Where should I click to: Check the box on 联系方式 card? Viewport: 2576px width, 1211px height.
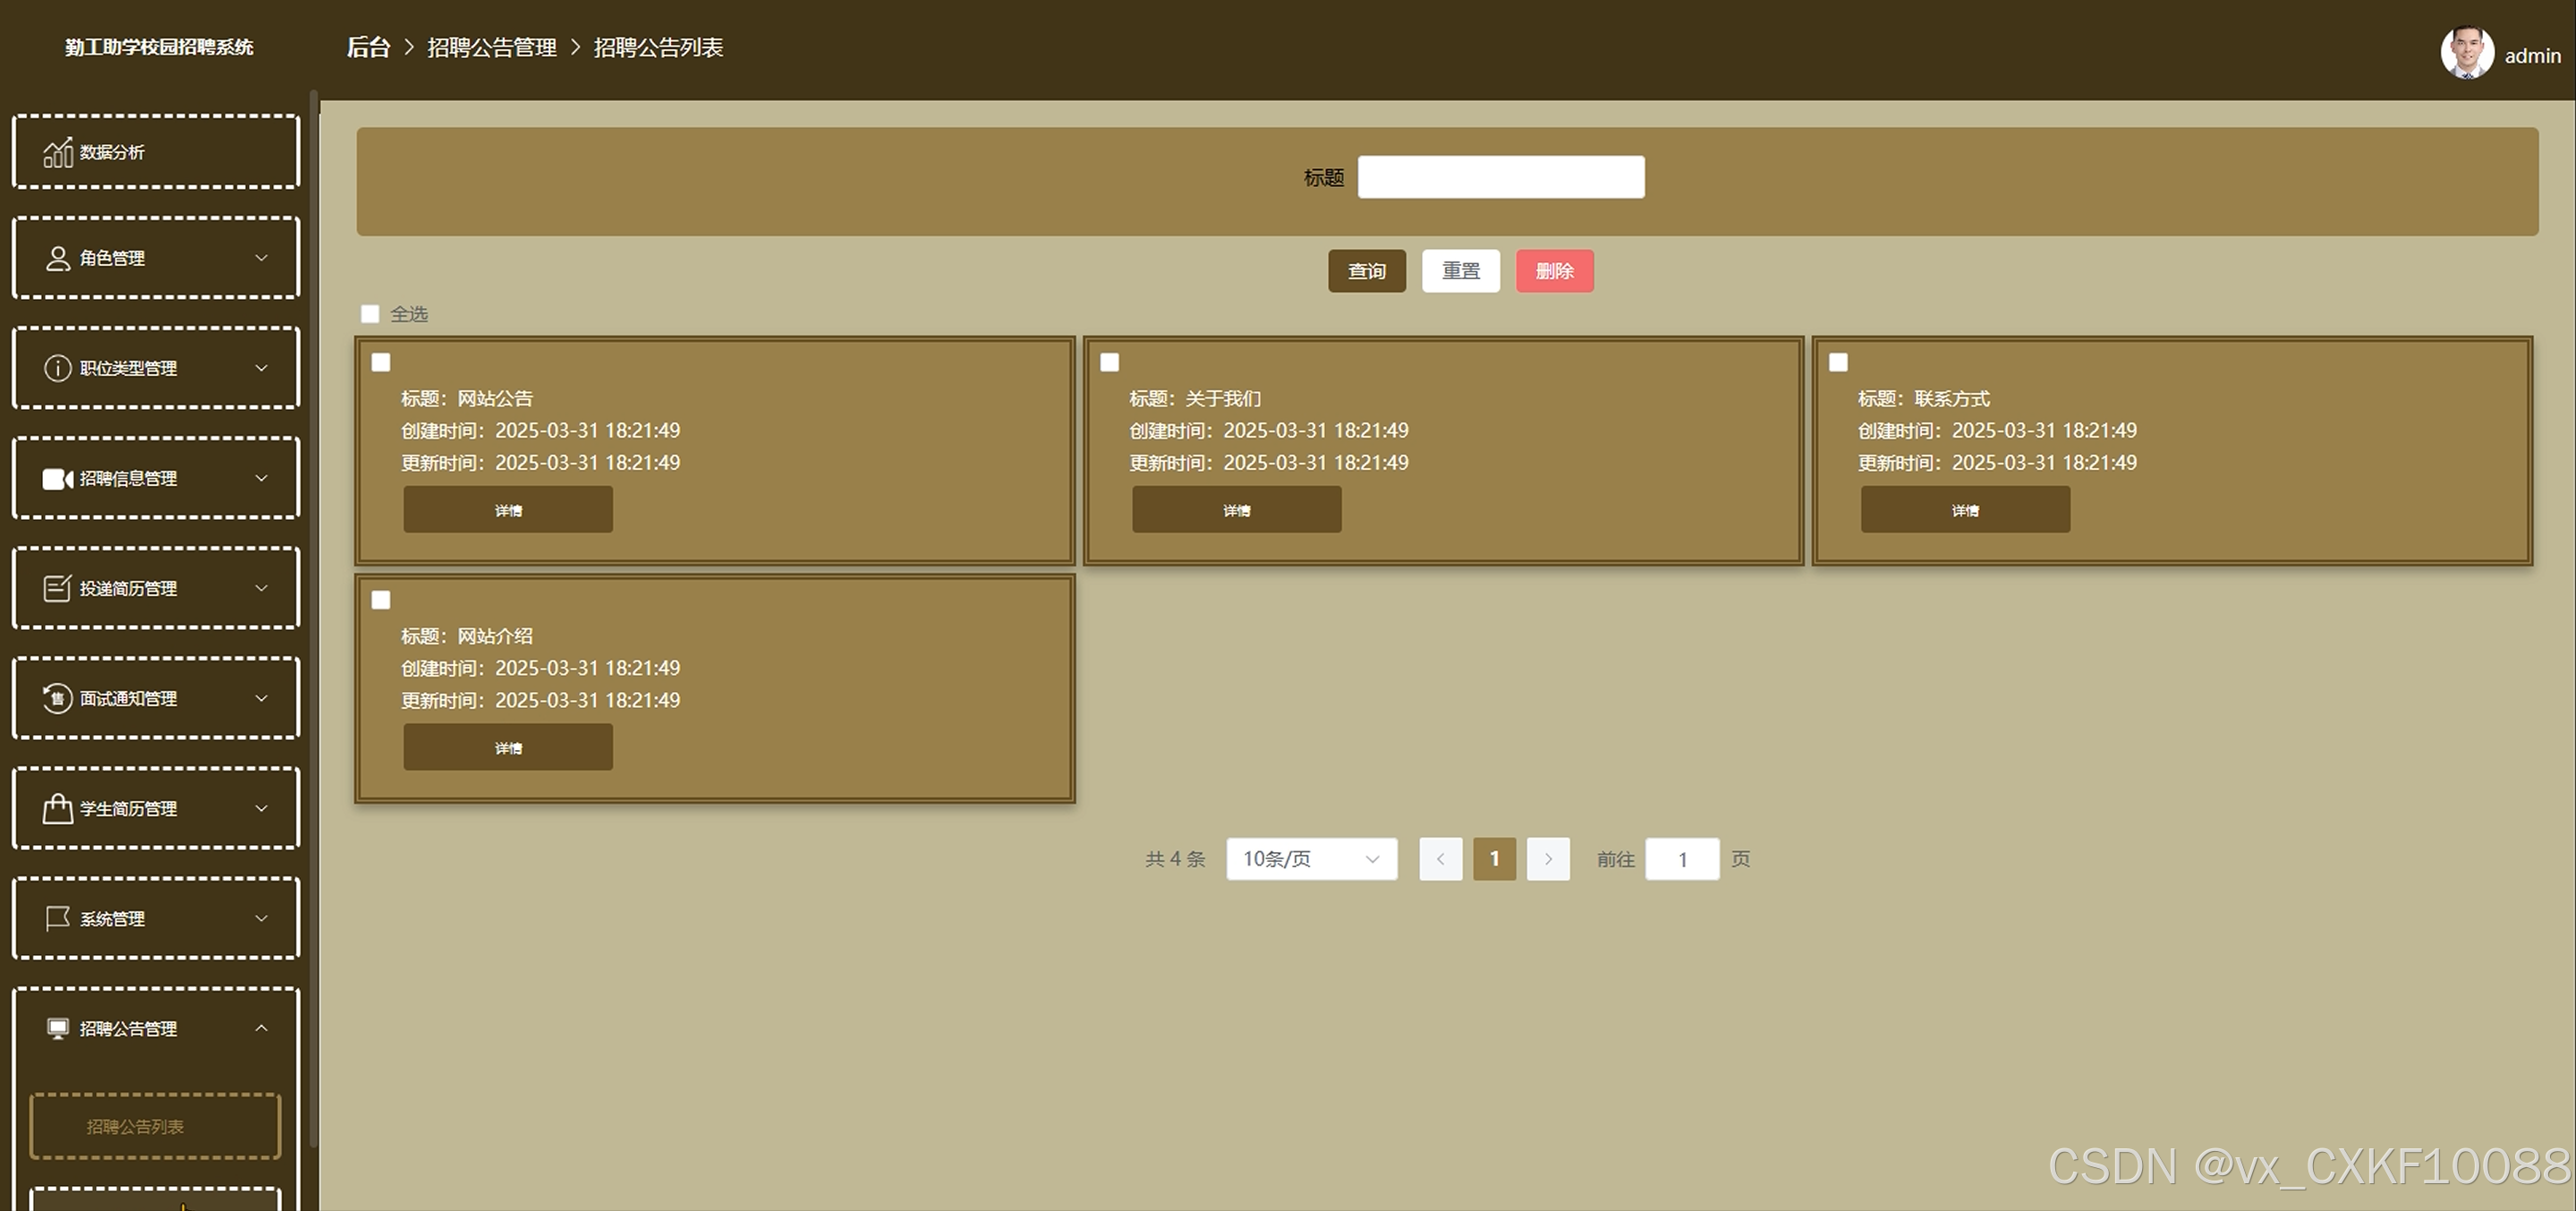[1838, 362]
